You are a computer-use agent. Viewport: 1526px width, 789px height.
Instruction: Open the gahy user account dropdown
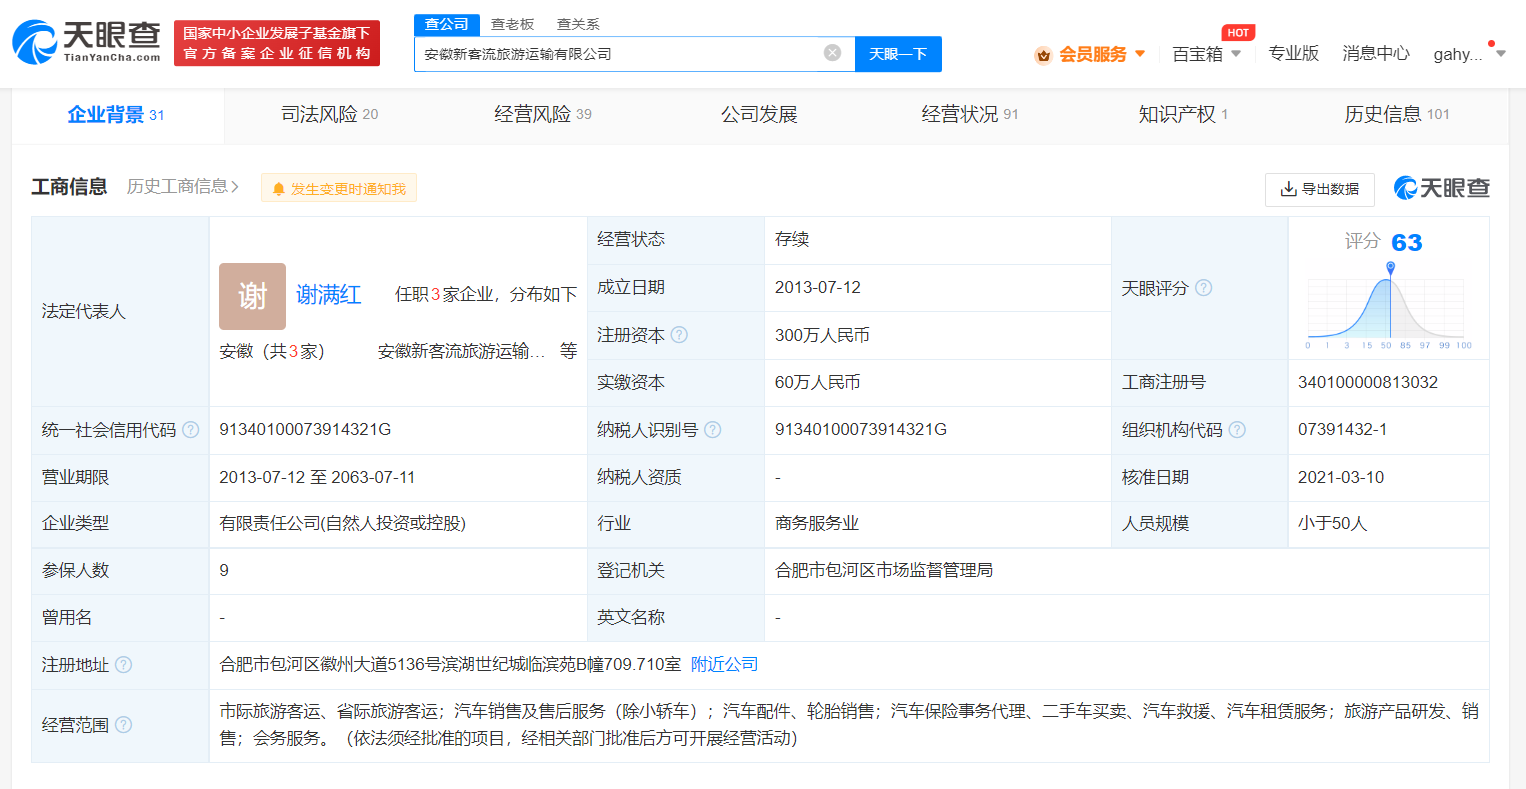tap(1463, 53)
